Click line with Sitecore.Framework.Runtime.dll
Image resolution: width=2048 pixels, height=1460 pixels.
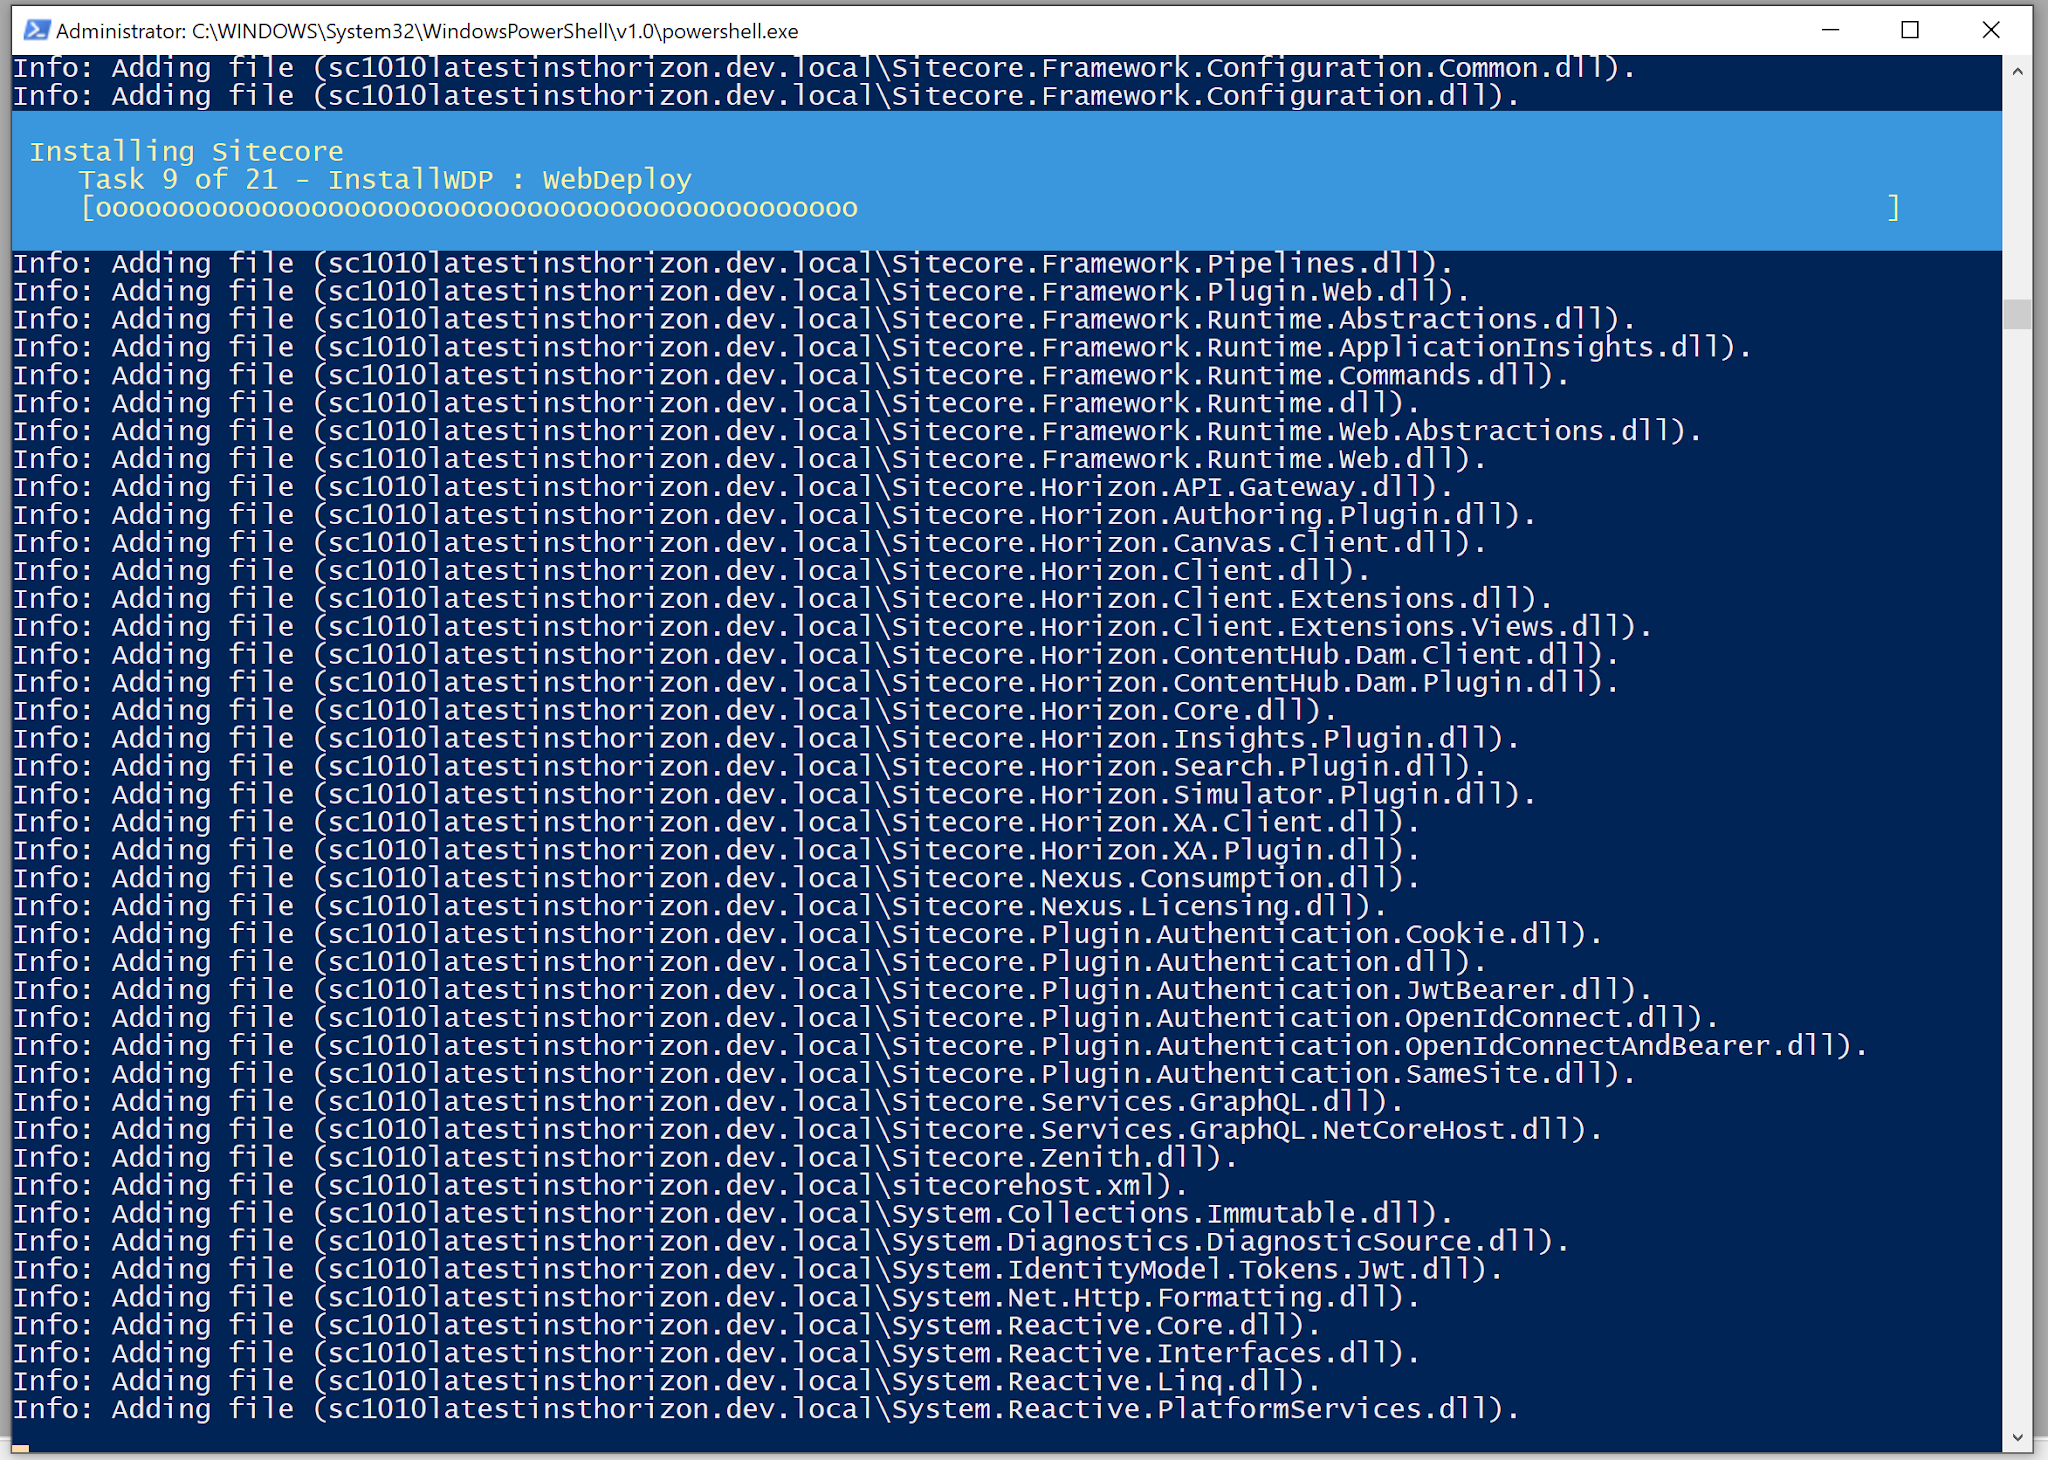(x=716, y=404)
